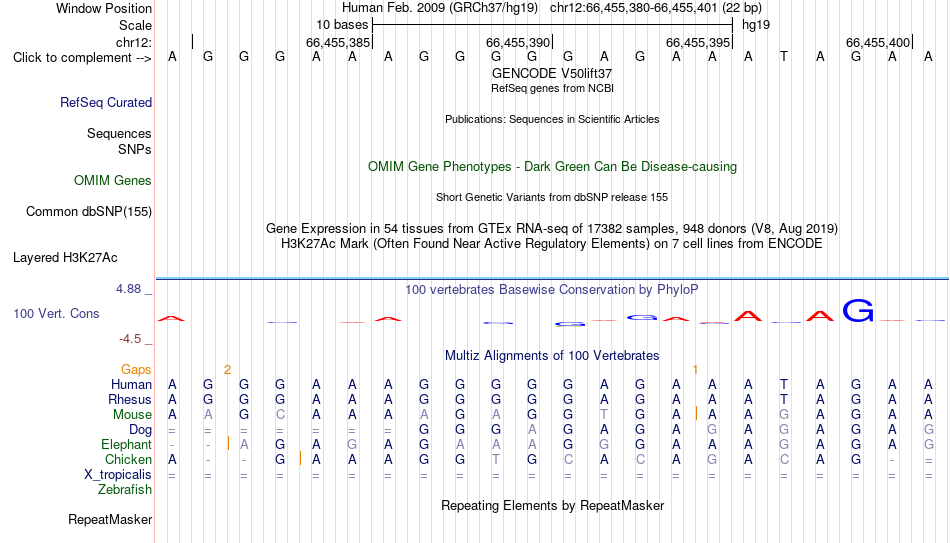Click '100 vertebrates Basewise Conservation by PhyloP' title
This screenshot has height=543, width=950.
tap(551, 290)
